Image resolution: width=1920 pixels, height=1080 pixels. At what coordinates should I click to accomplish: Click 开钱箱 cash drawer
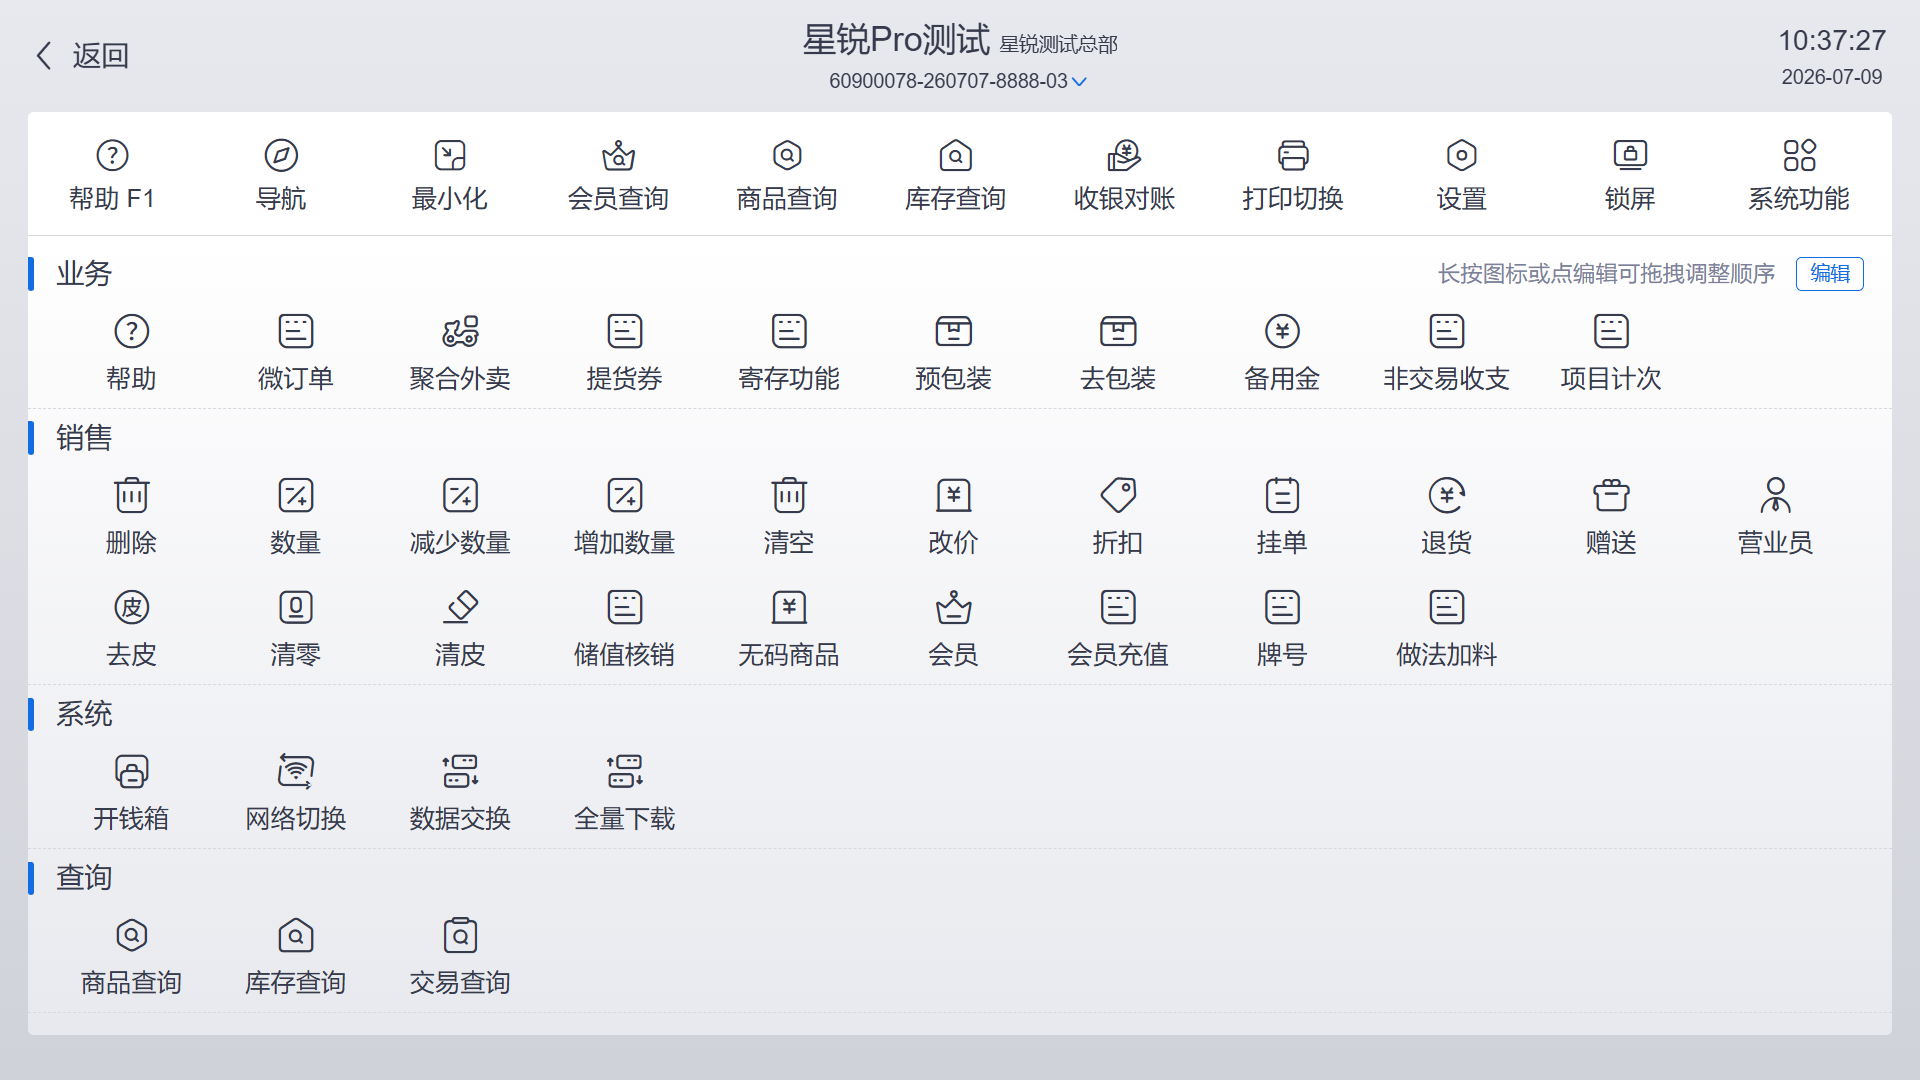pyautogui.click(x=131, y=793)
